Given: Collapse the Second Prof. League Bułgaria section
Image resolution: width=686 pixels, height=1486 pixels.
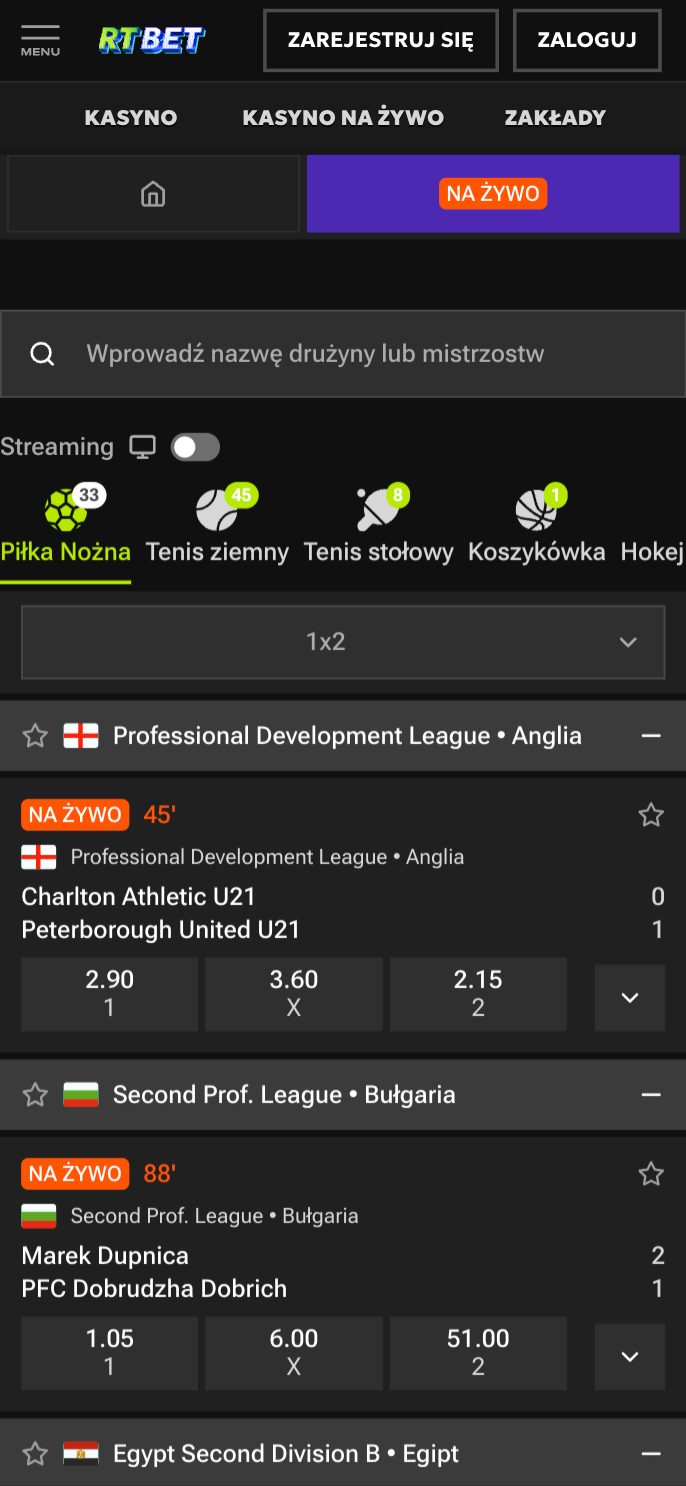Looking at the screenshot, I should pyautogui.click(x=652, y=1094).
